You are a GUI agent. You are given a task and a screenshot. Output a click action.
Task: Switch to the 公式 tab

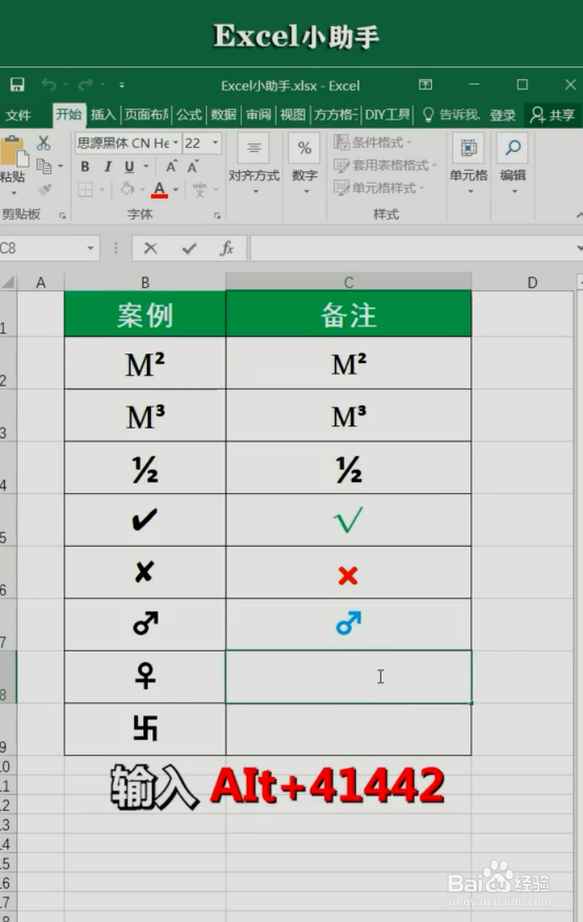click(189, 114)
